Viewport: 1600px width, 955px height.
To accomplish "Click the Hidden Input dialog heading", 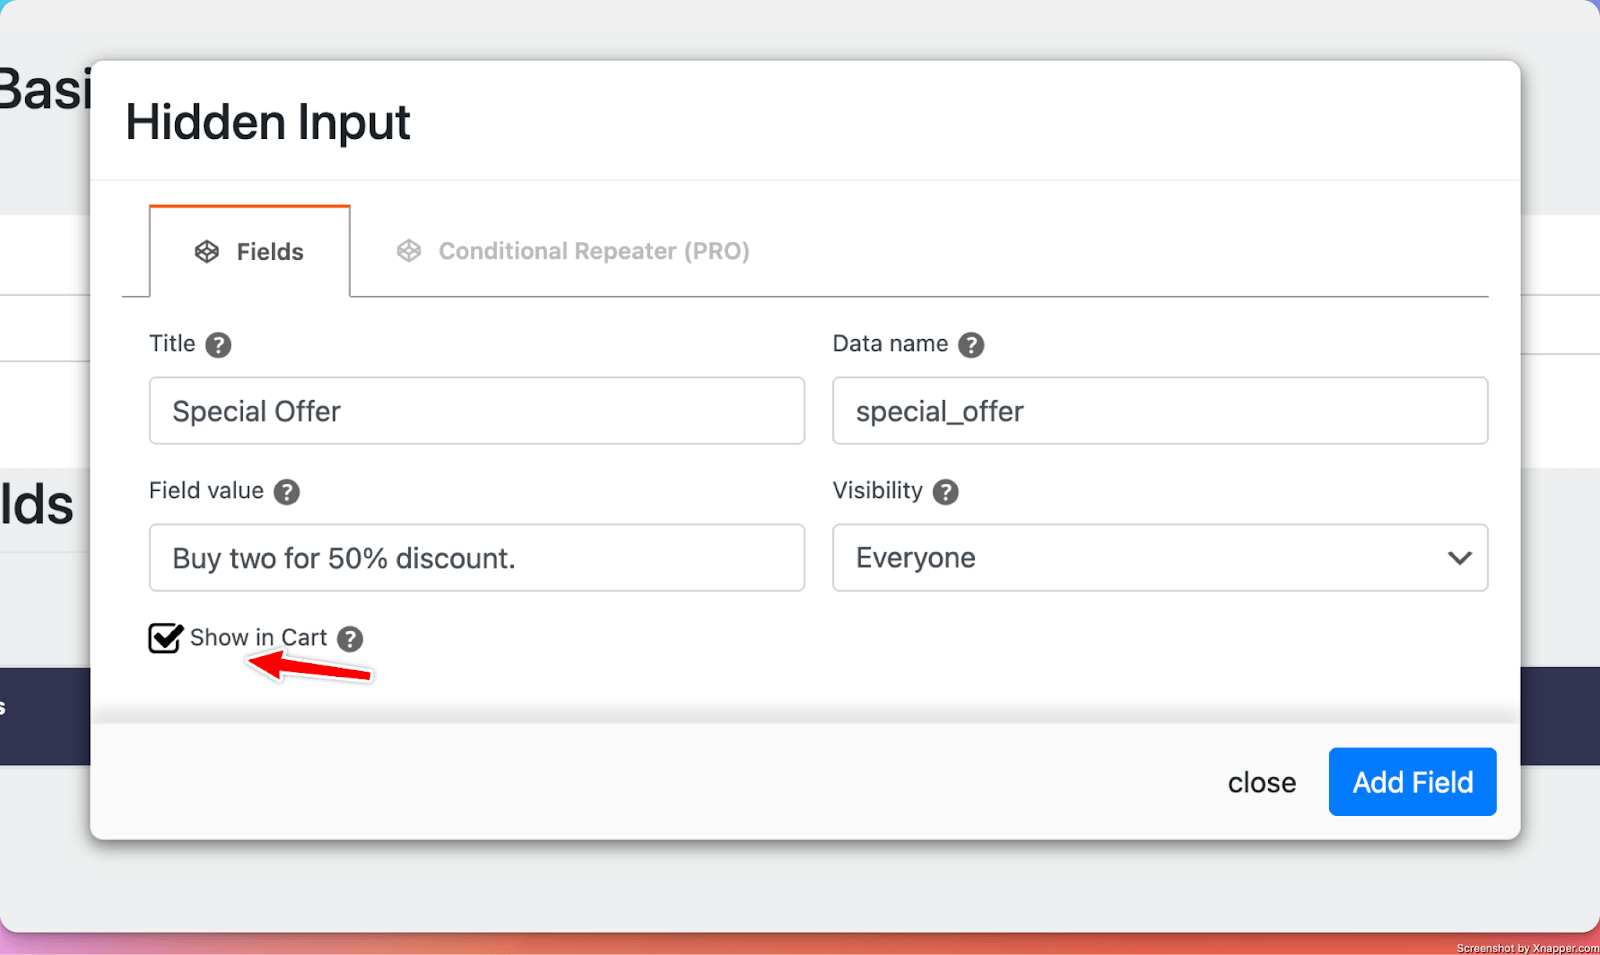I will 267,122.
